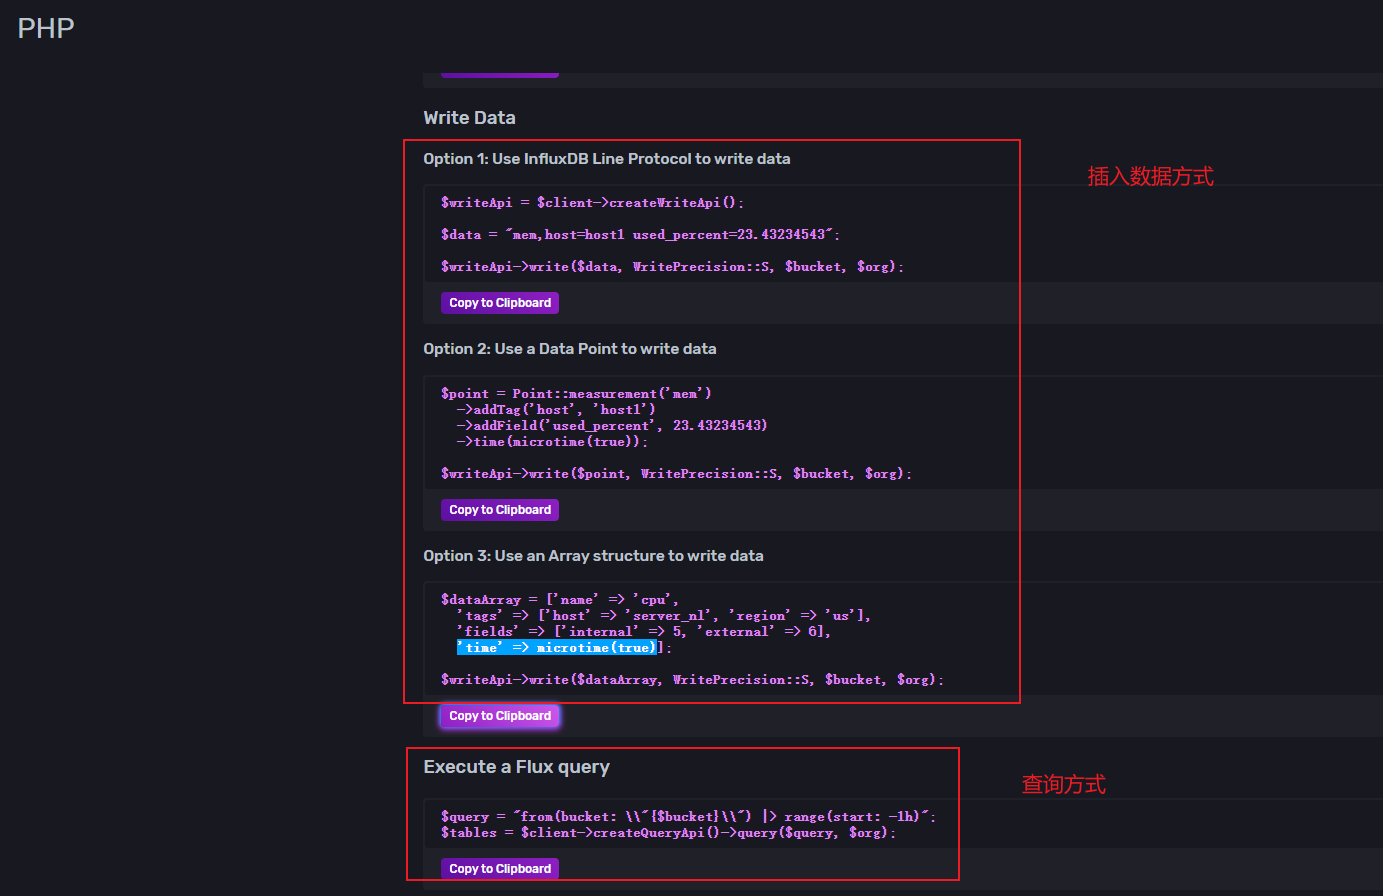
Task: Copy the Line Protocol example to clipboard
Action: [499, 302]
